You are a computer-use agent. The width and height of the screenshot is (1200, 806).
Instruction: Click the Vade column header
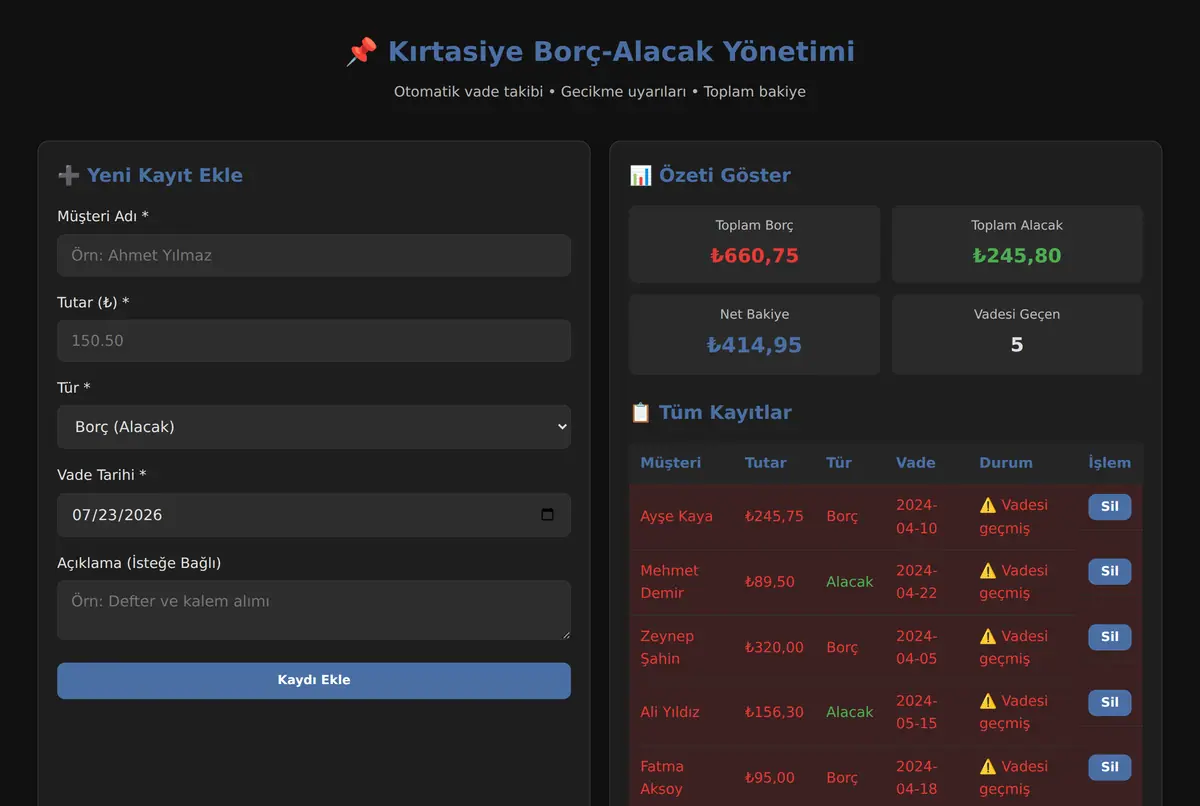916,463
